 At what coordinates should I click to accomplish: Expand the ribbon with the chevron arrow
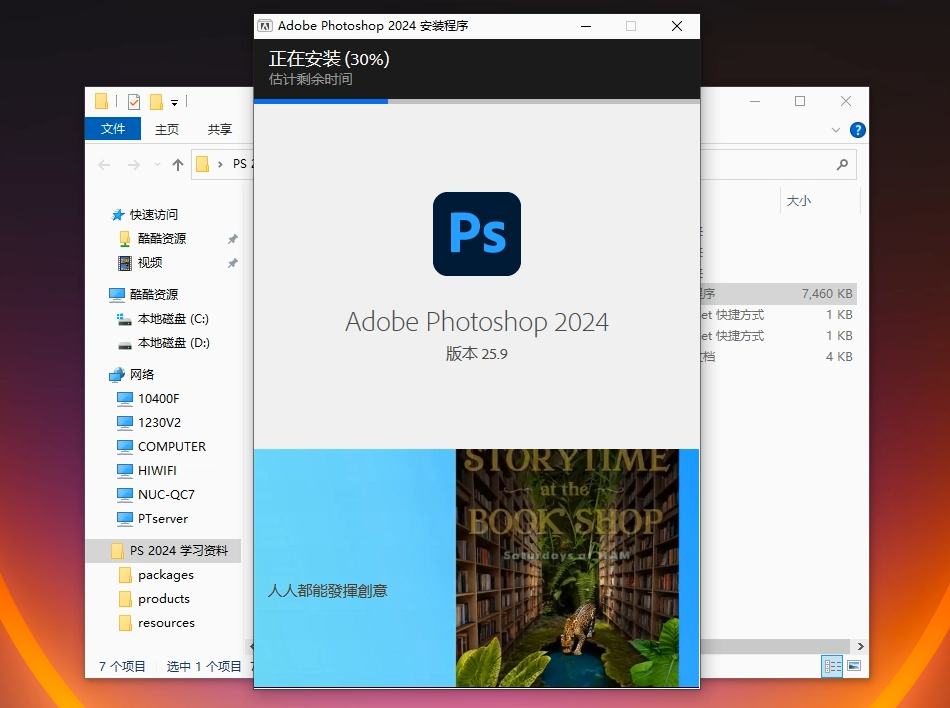(836, 130)
